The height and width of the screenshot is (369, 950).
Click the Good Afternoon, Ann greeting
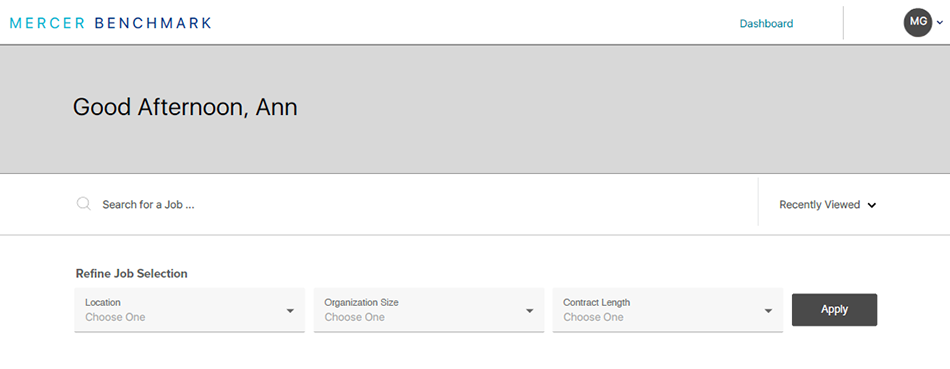(185, 107)
